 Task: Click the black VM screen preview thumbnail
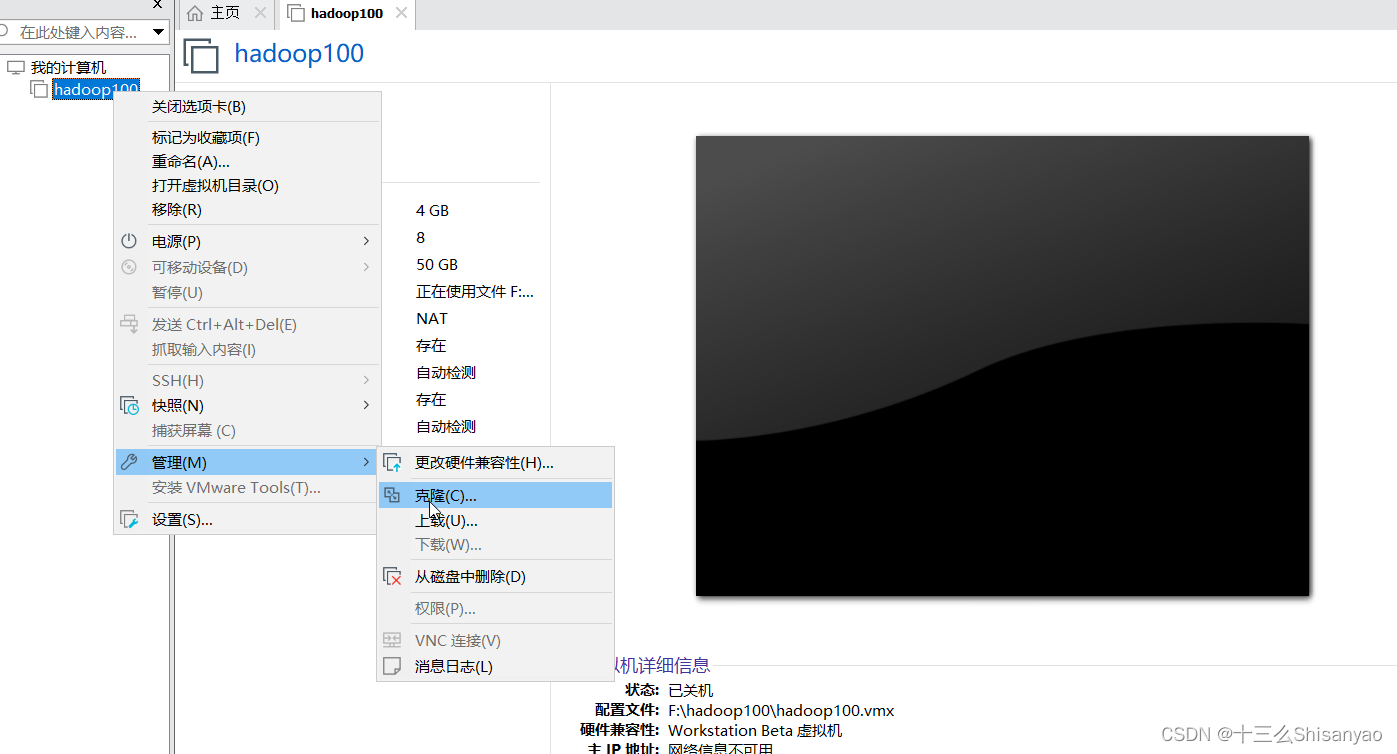click(1002, 366)
